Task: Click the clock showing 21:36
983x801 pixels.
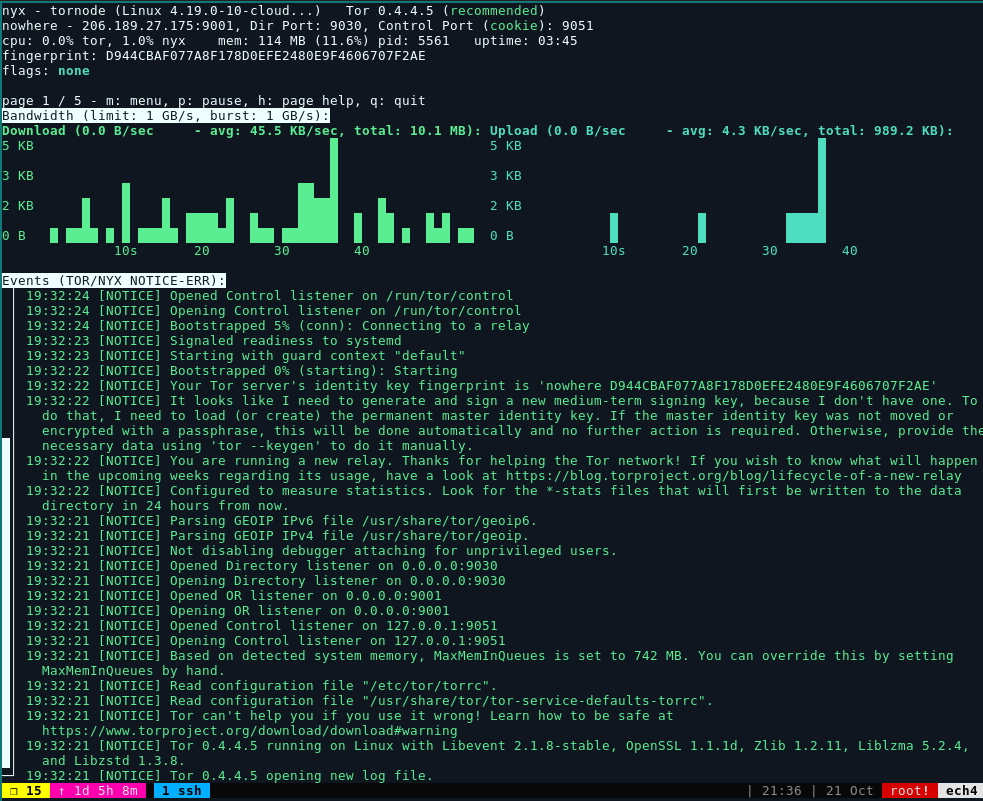Action: [x=782, y=791]
